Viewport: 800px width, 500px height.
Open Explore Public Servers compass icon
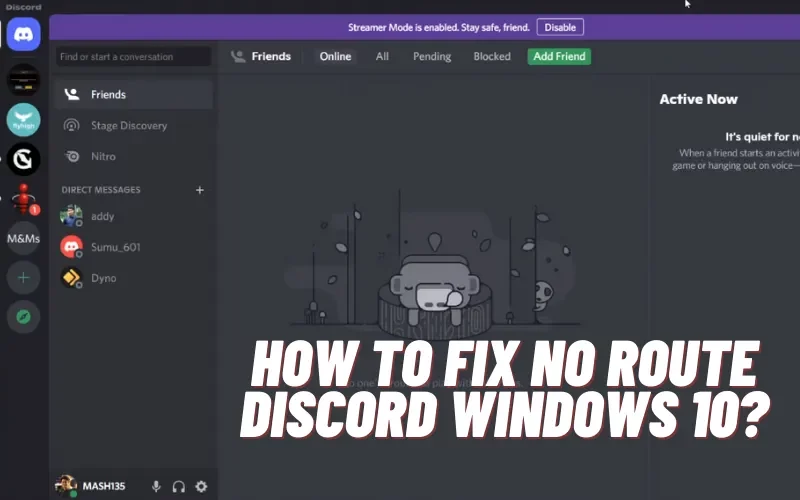(x=23, y=317)
